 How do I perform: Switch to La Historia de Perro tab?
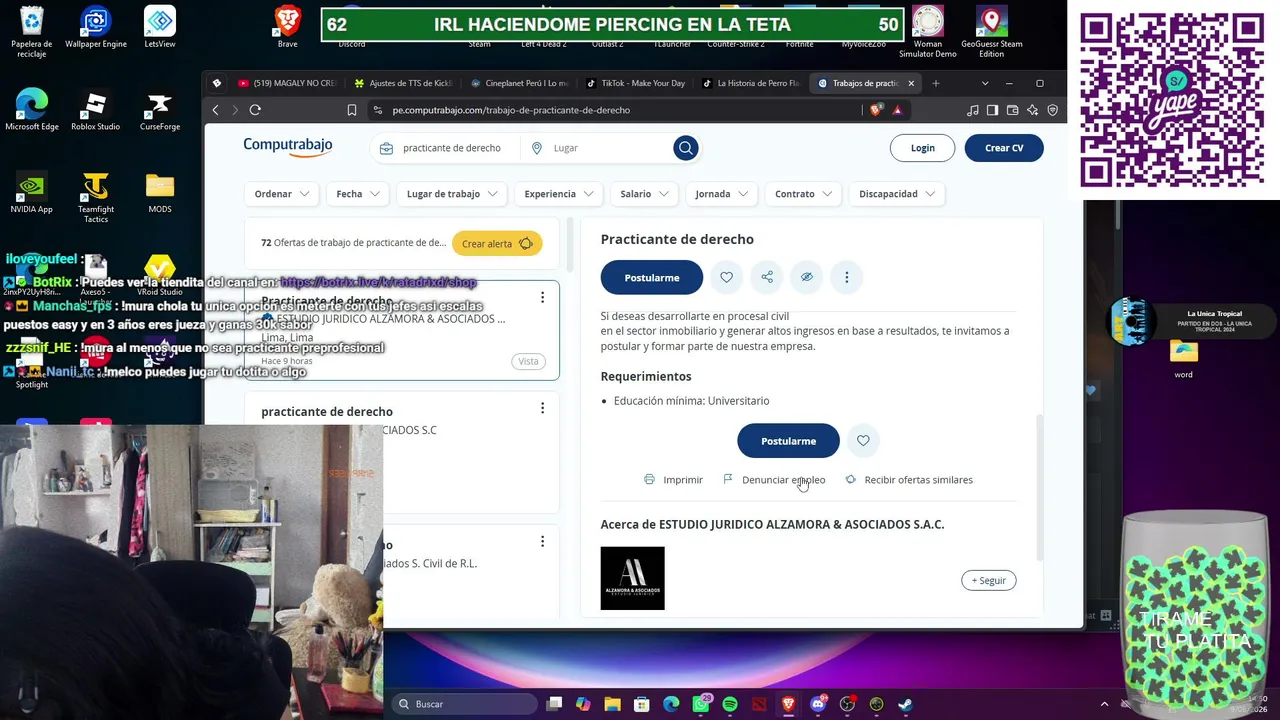751,83
